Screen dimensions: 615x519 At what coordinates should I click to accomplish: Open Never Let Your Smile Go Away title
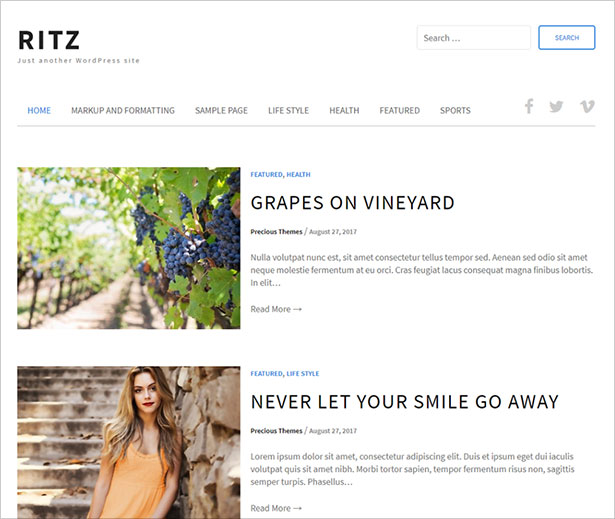pyautogui.click(x=404, y=402)
